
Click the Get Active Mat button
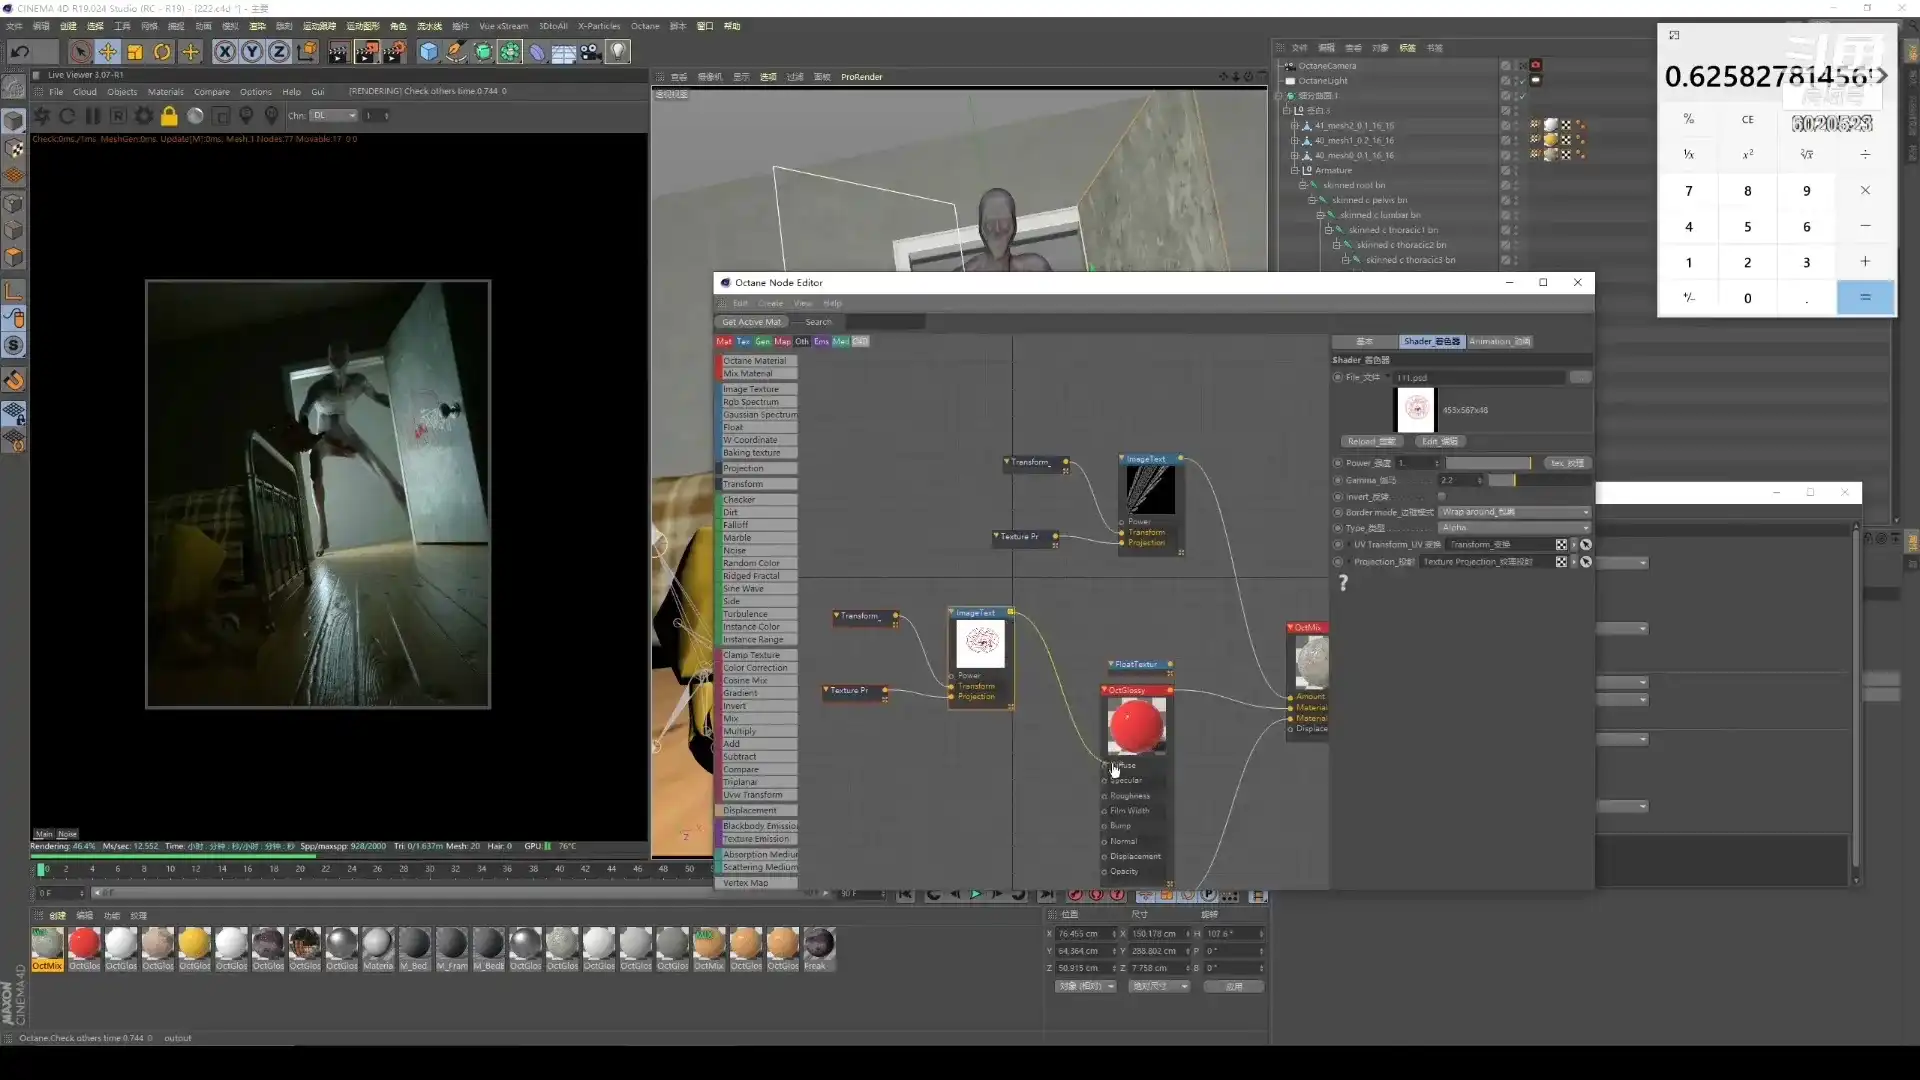[x=751, y=322]
